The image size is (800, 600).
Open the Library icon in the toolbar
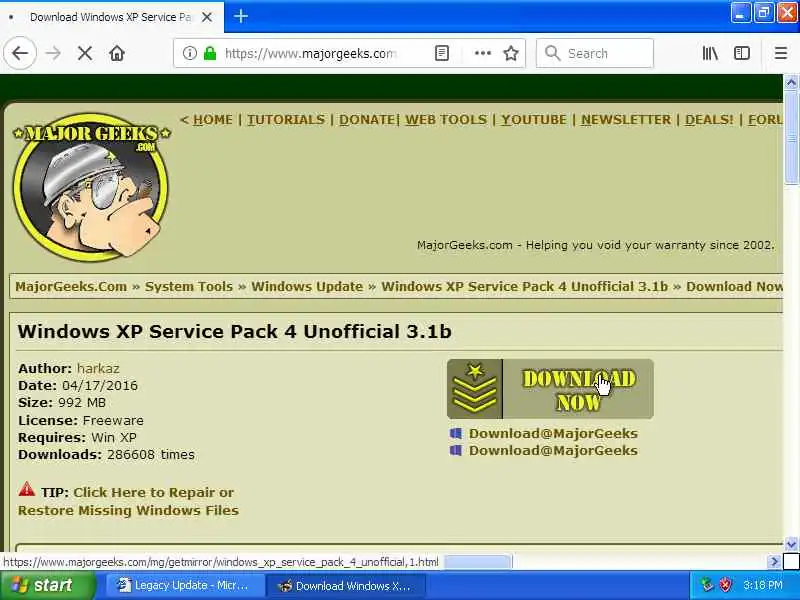(710, 53)
